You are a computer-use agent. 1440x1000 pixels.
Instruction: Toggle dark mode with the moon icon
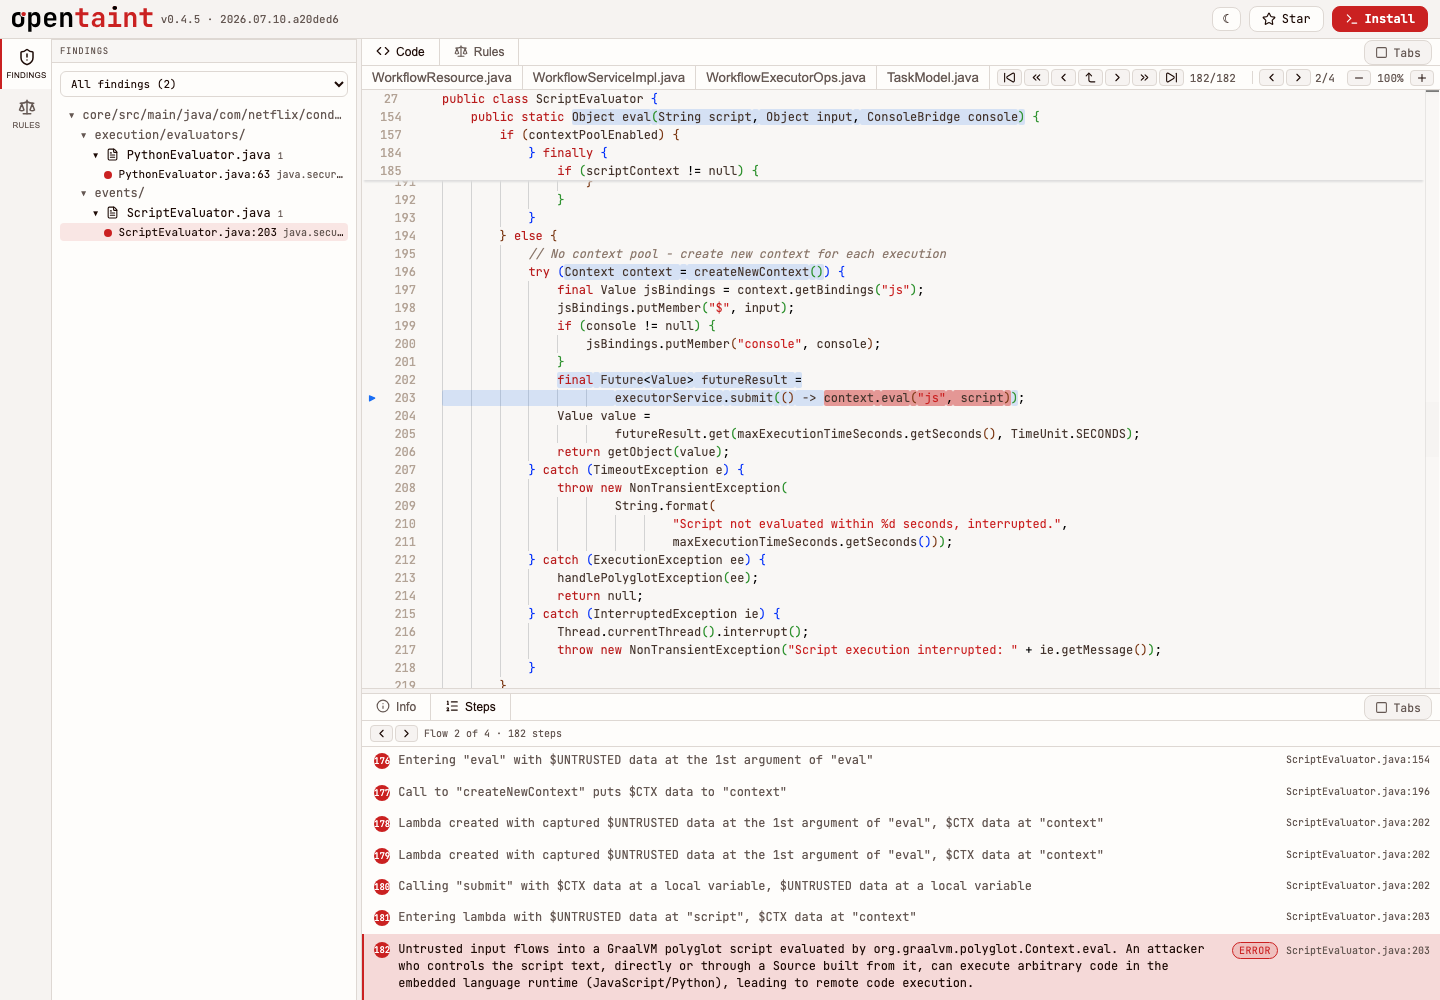[1226, 19]
